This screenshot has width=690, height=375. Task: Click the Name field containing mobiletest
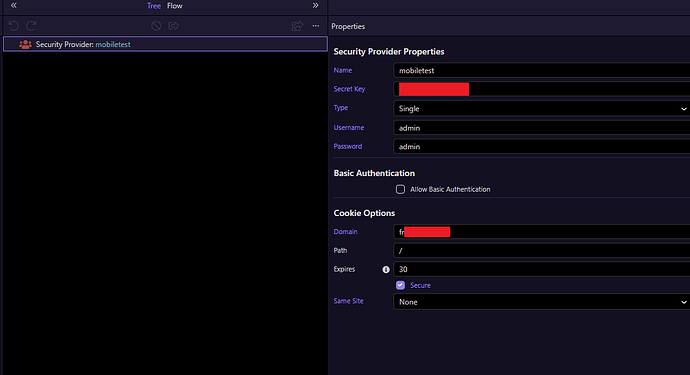click(542, 70)
